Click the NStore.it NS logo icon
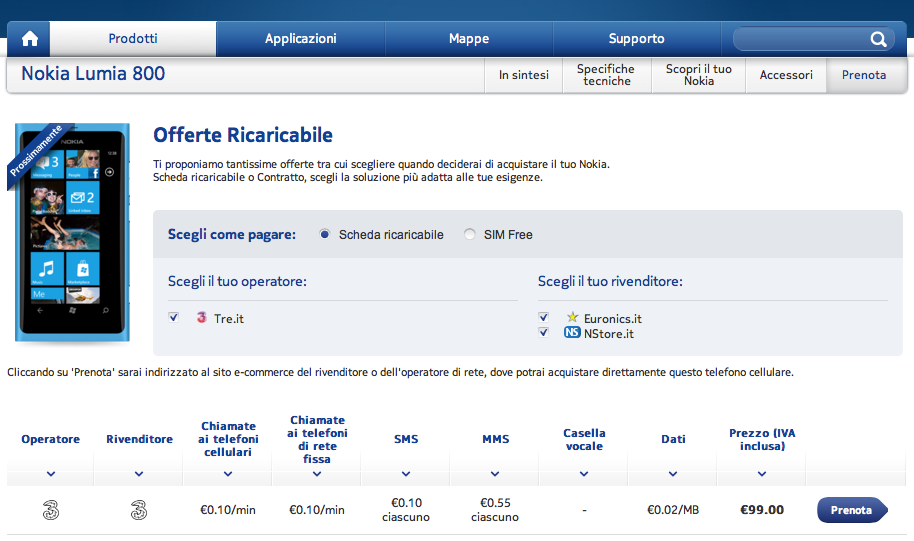Screen dimensions: 914x541 coord(572,333)
